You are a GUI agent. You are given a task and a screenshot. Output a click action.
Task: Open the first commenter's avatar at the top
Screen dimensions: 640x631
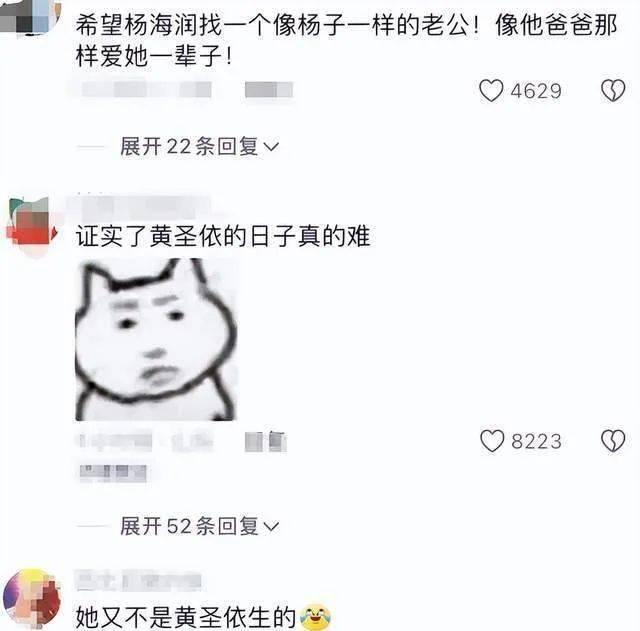click(x=30, y=16)
